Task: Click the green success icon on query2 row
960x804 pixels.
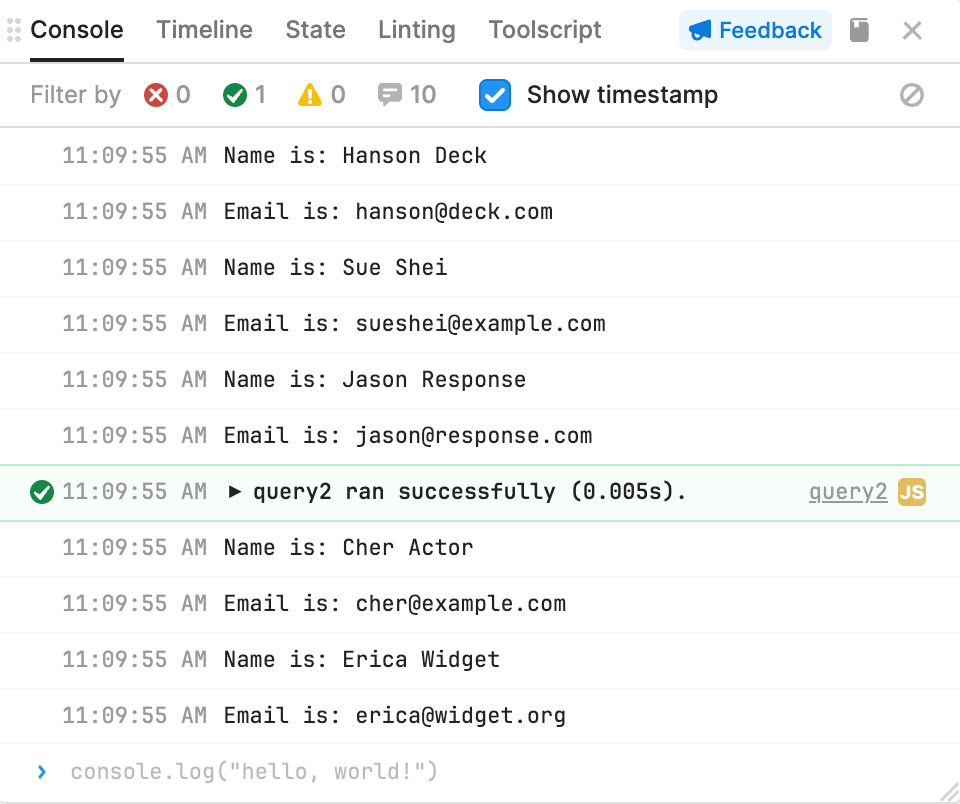Action: tap(42, 492)
